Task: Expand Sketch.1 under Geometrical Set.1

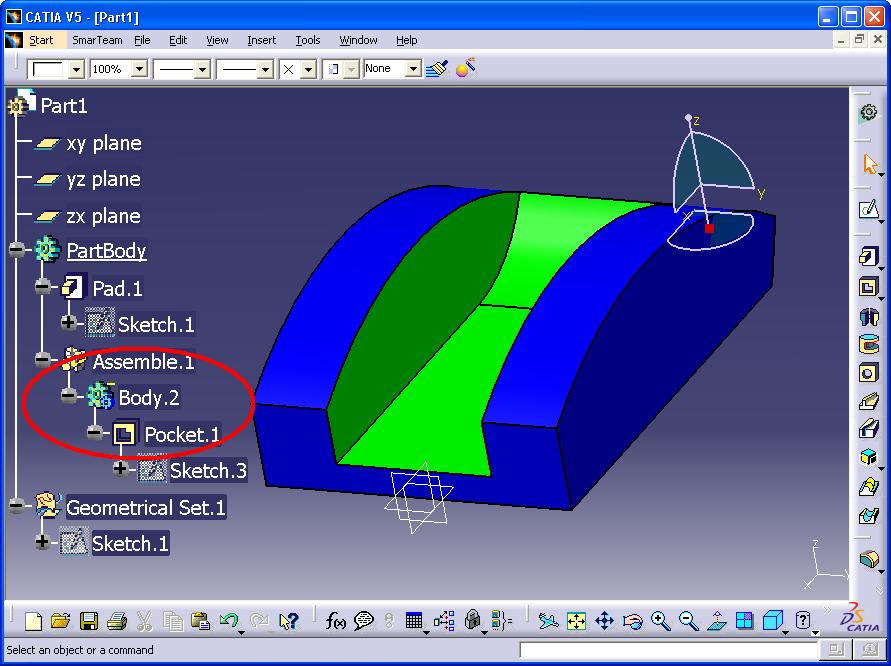Action: [x=42, y=542]
